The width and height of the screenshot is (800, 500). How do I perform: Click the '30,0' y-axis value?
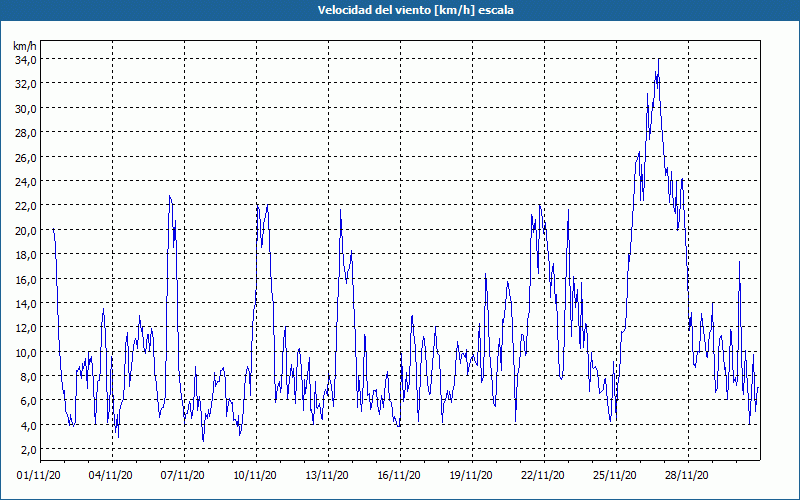click(26, 109)
